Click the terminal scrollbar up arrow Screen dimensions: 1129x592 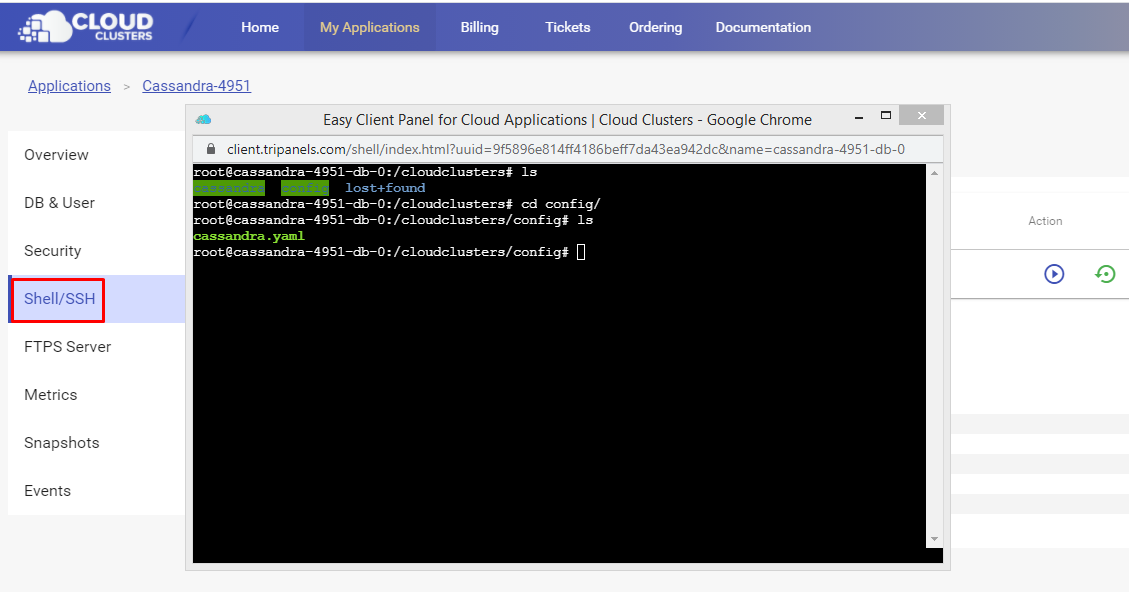pos(935,173)
